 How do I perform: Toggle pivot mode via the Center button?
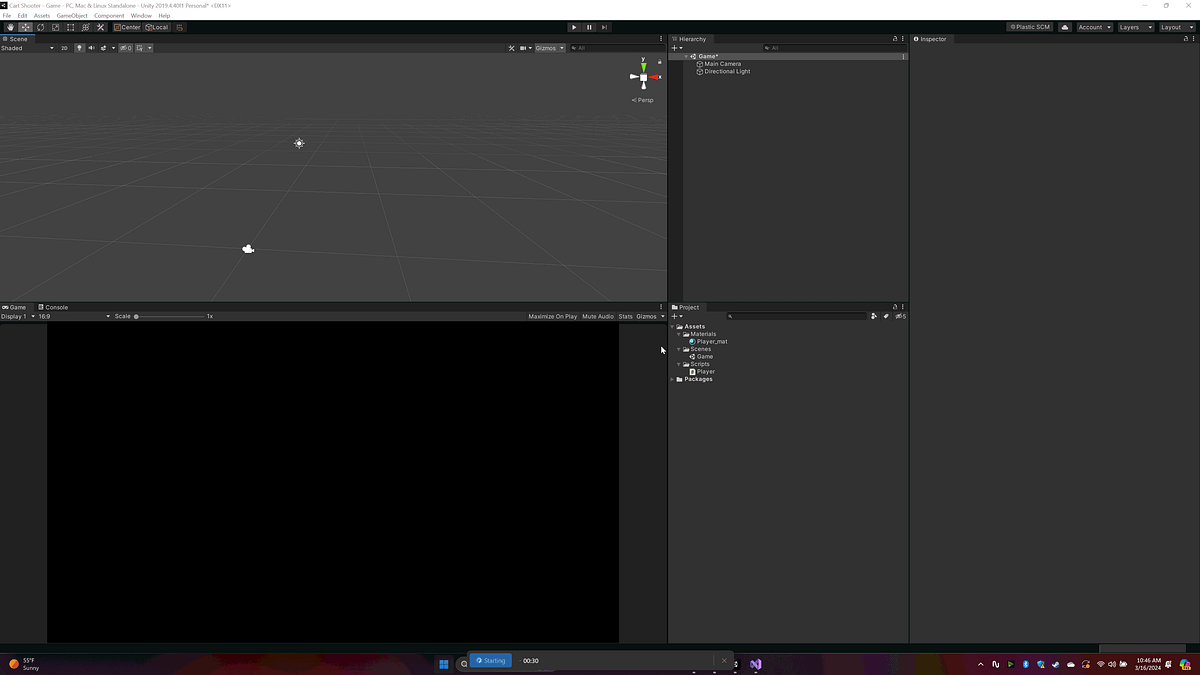point(127,27)
